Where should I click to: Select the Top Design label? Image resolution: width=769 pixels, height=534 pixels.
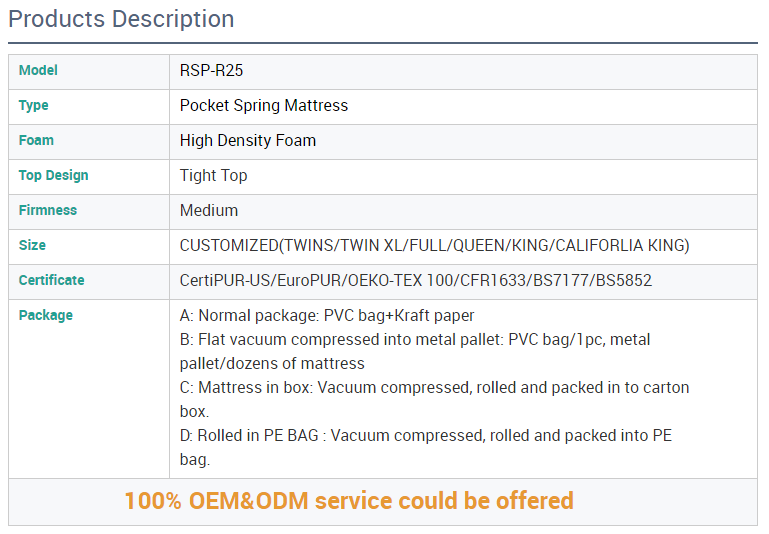(54, 175)
